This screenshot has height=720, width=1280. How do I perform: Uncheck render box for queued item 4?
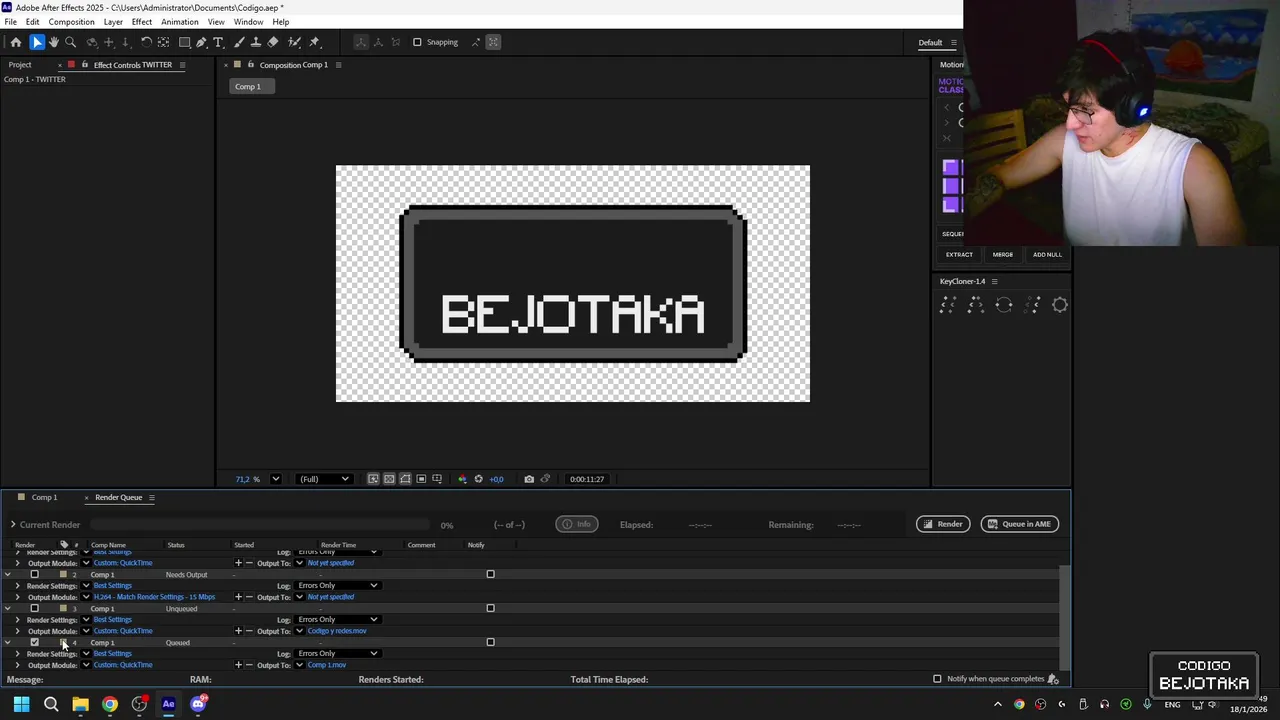[x=34, y=643]
